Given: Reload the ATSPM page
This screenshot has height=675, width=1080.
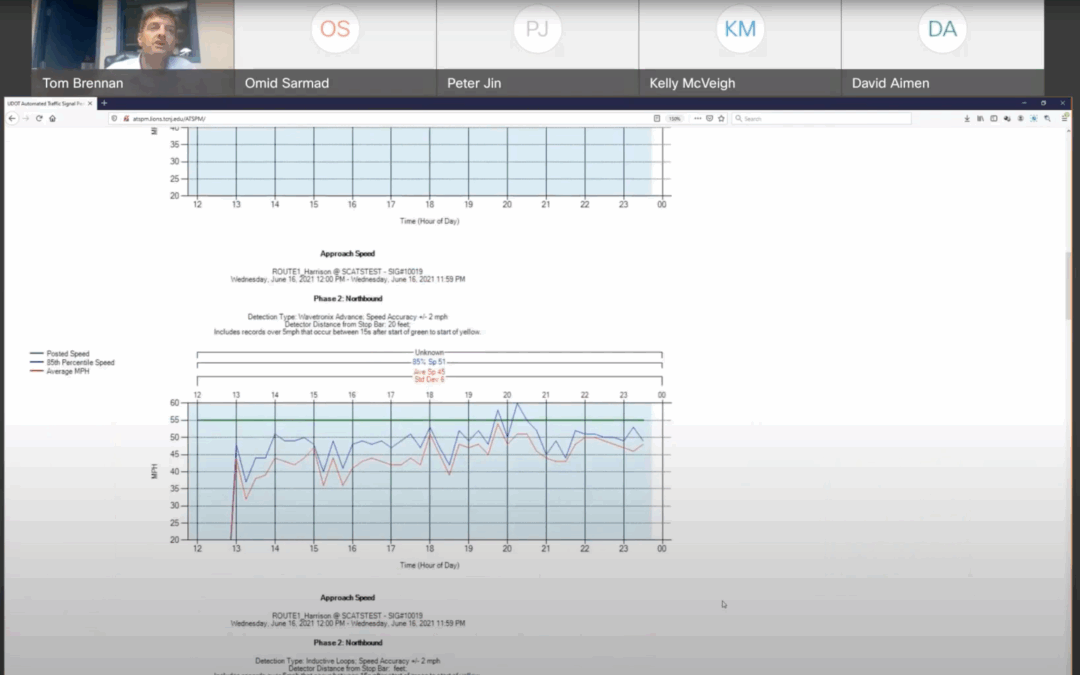Looking at the screenshot, I should coord(39,118).
